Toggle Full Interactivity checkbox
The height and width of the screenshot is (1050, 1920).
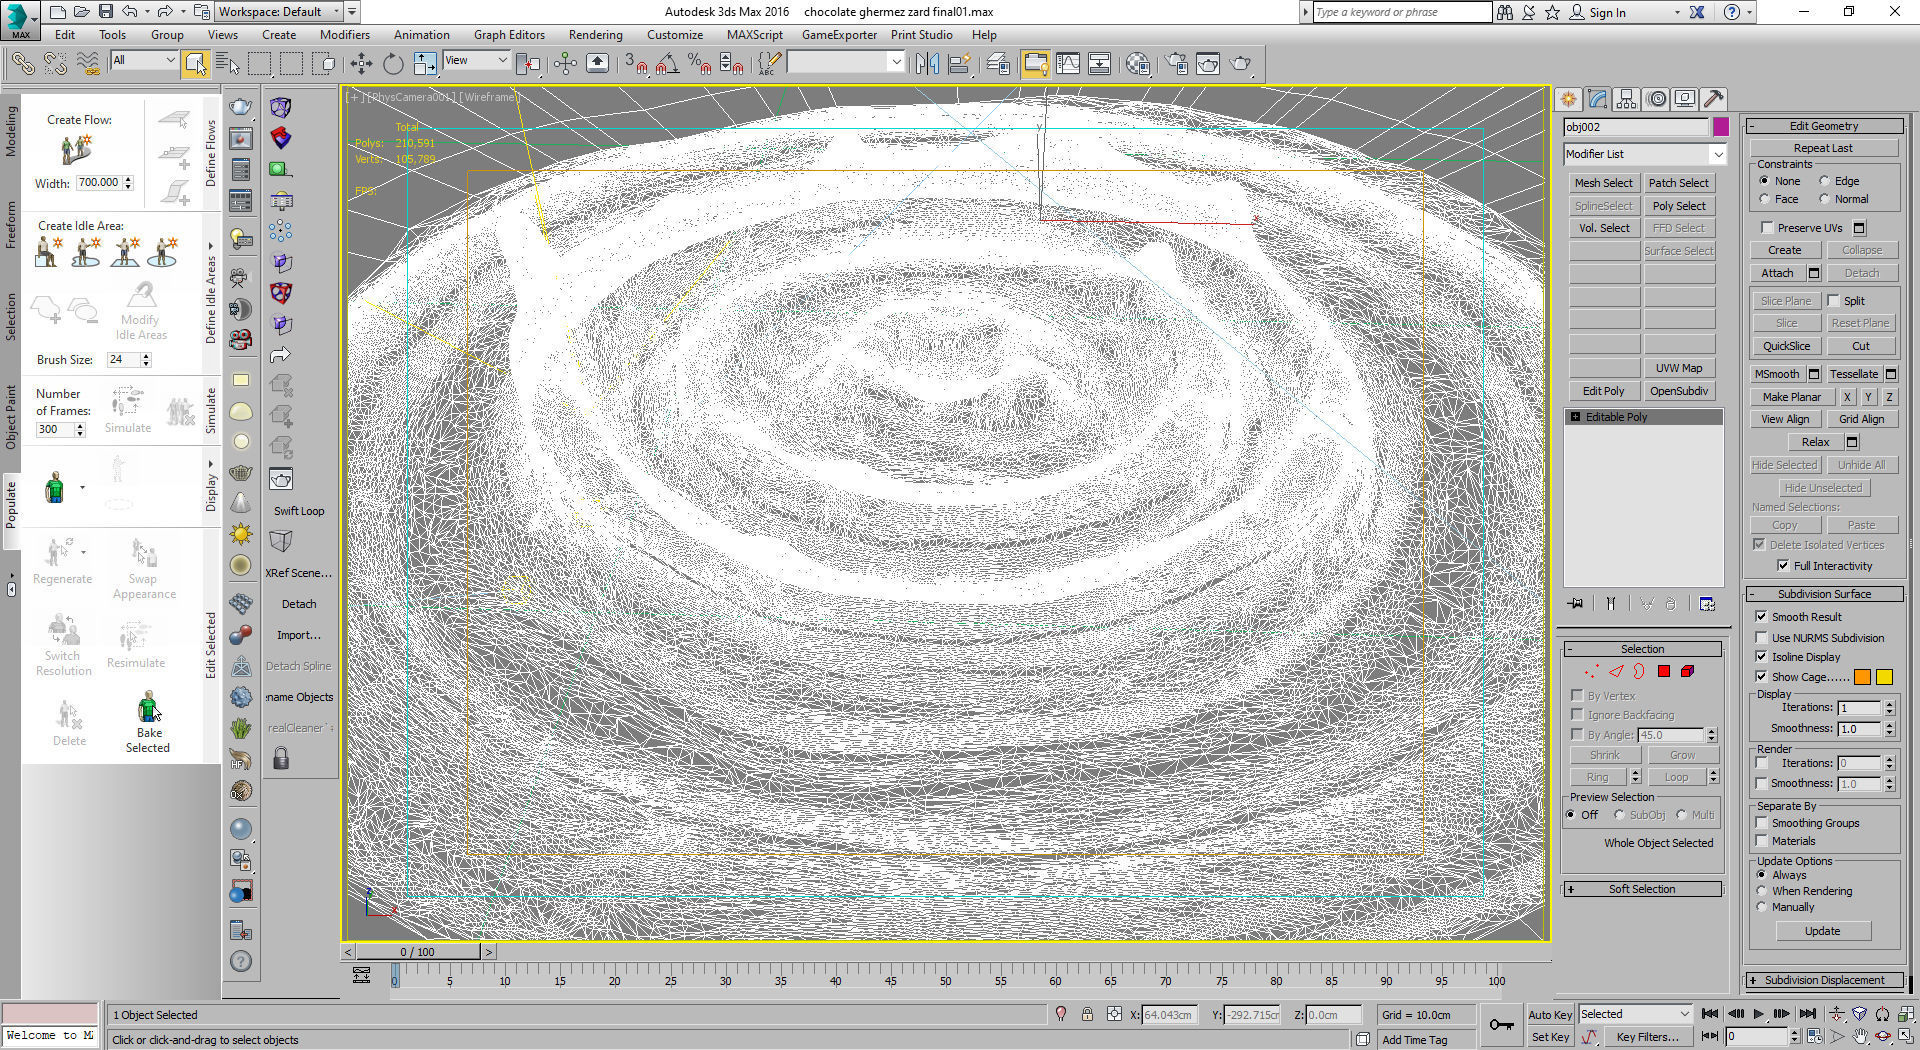click(x=1783, y=566)
